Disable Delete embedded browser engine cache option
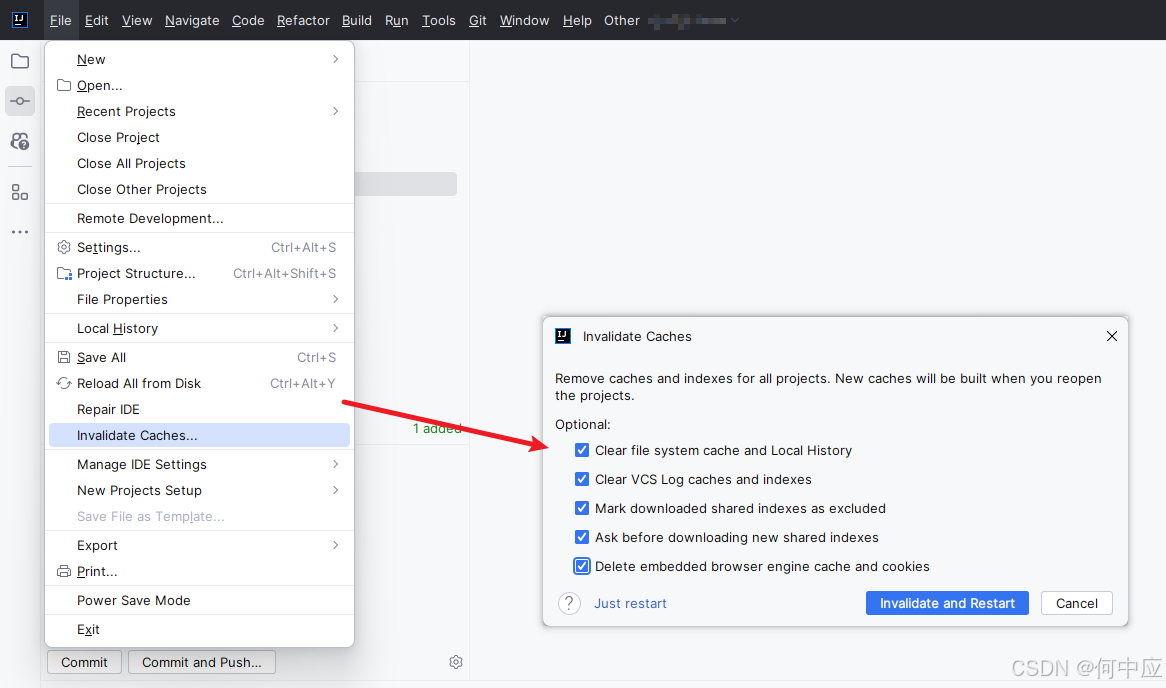The width and height of the screenshot is (1166, 688). tap(582, 567)
